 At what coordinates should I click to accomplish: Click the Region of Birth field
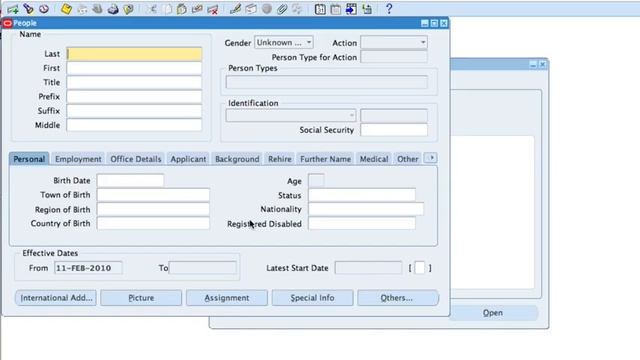point(153,209)
